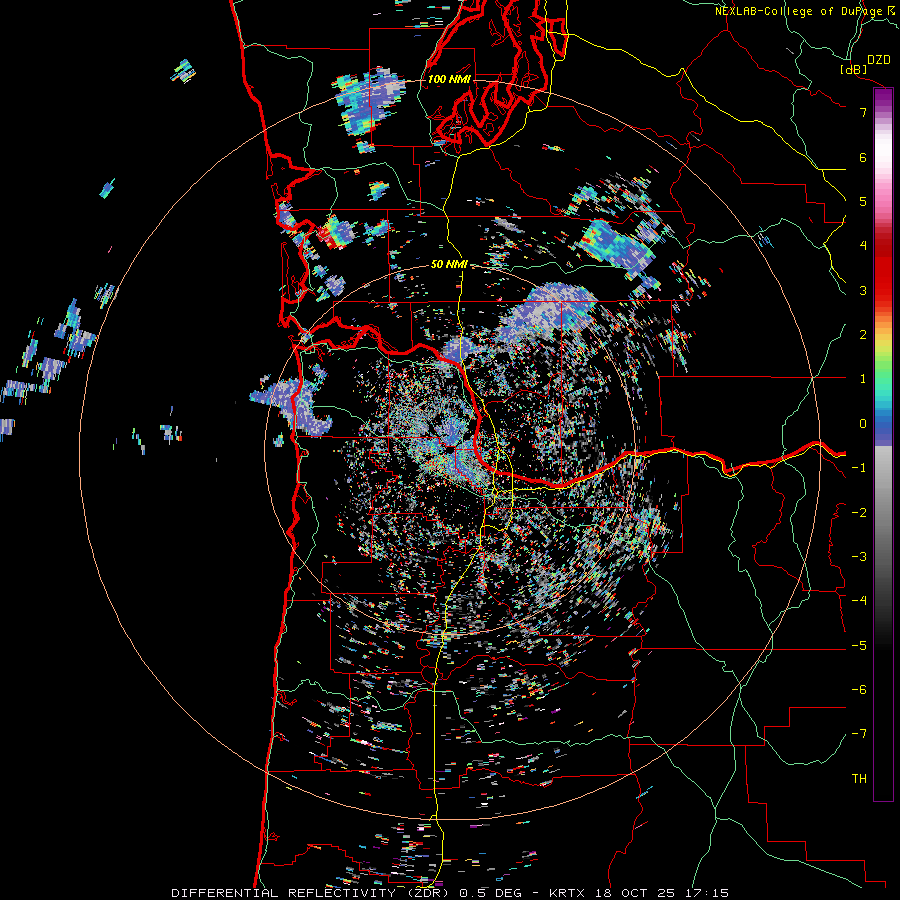Click the 5 tick on the color scale

[863, 201]
